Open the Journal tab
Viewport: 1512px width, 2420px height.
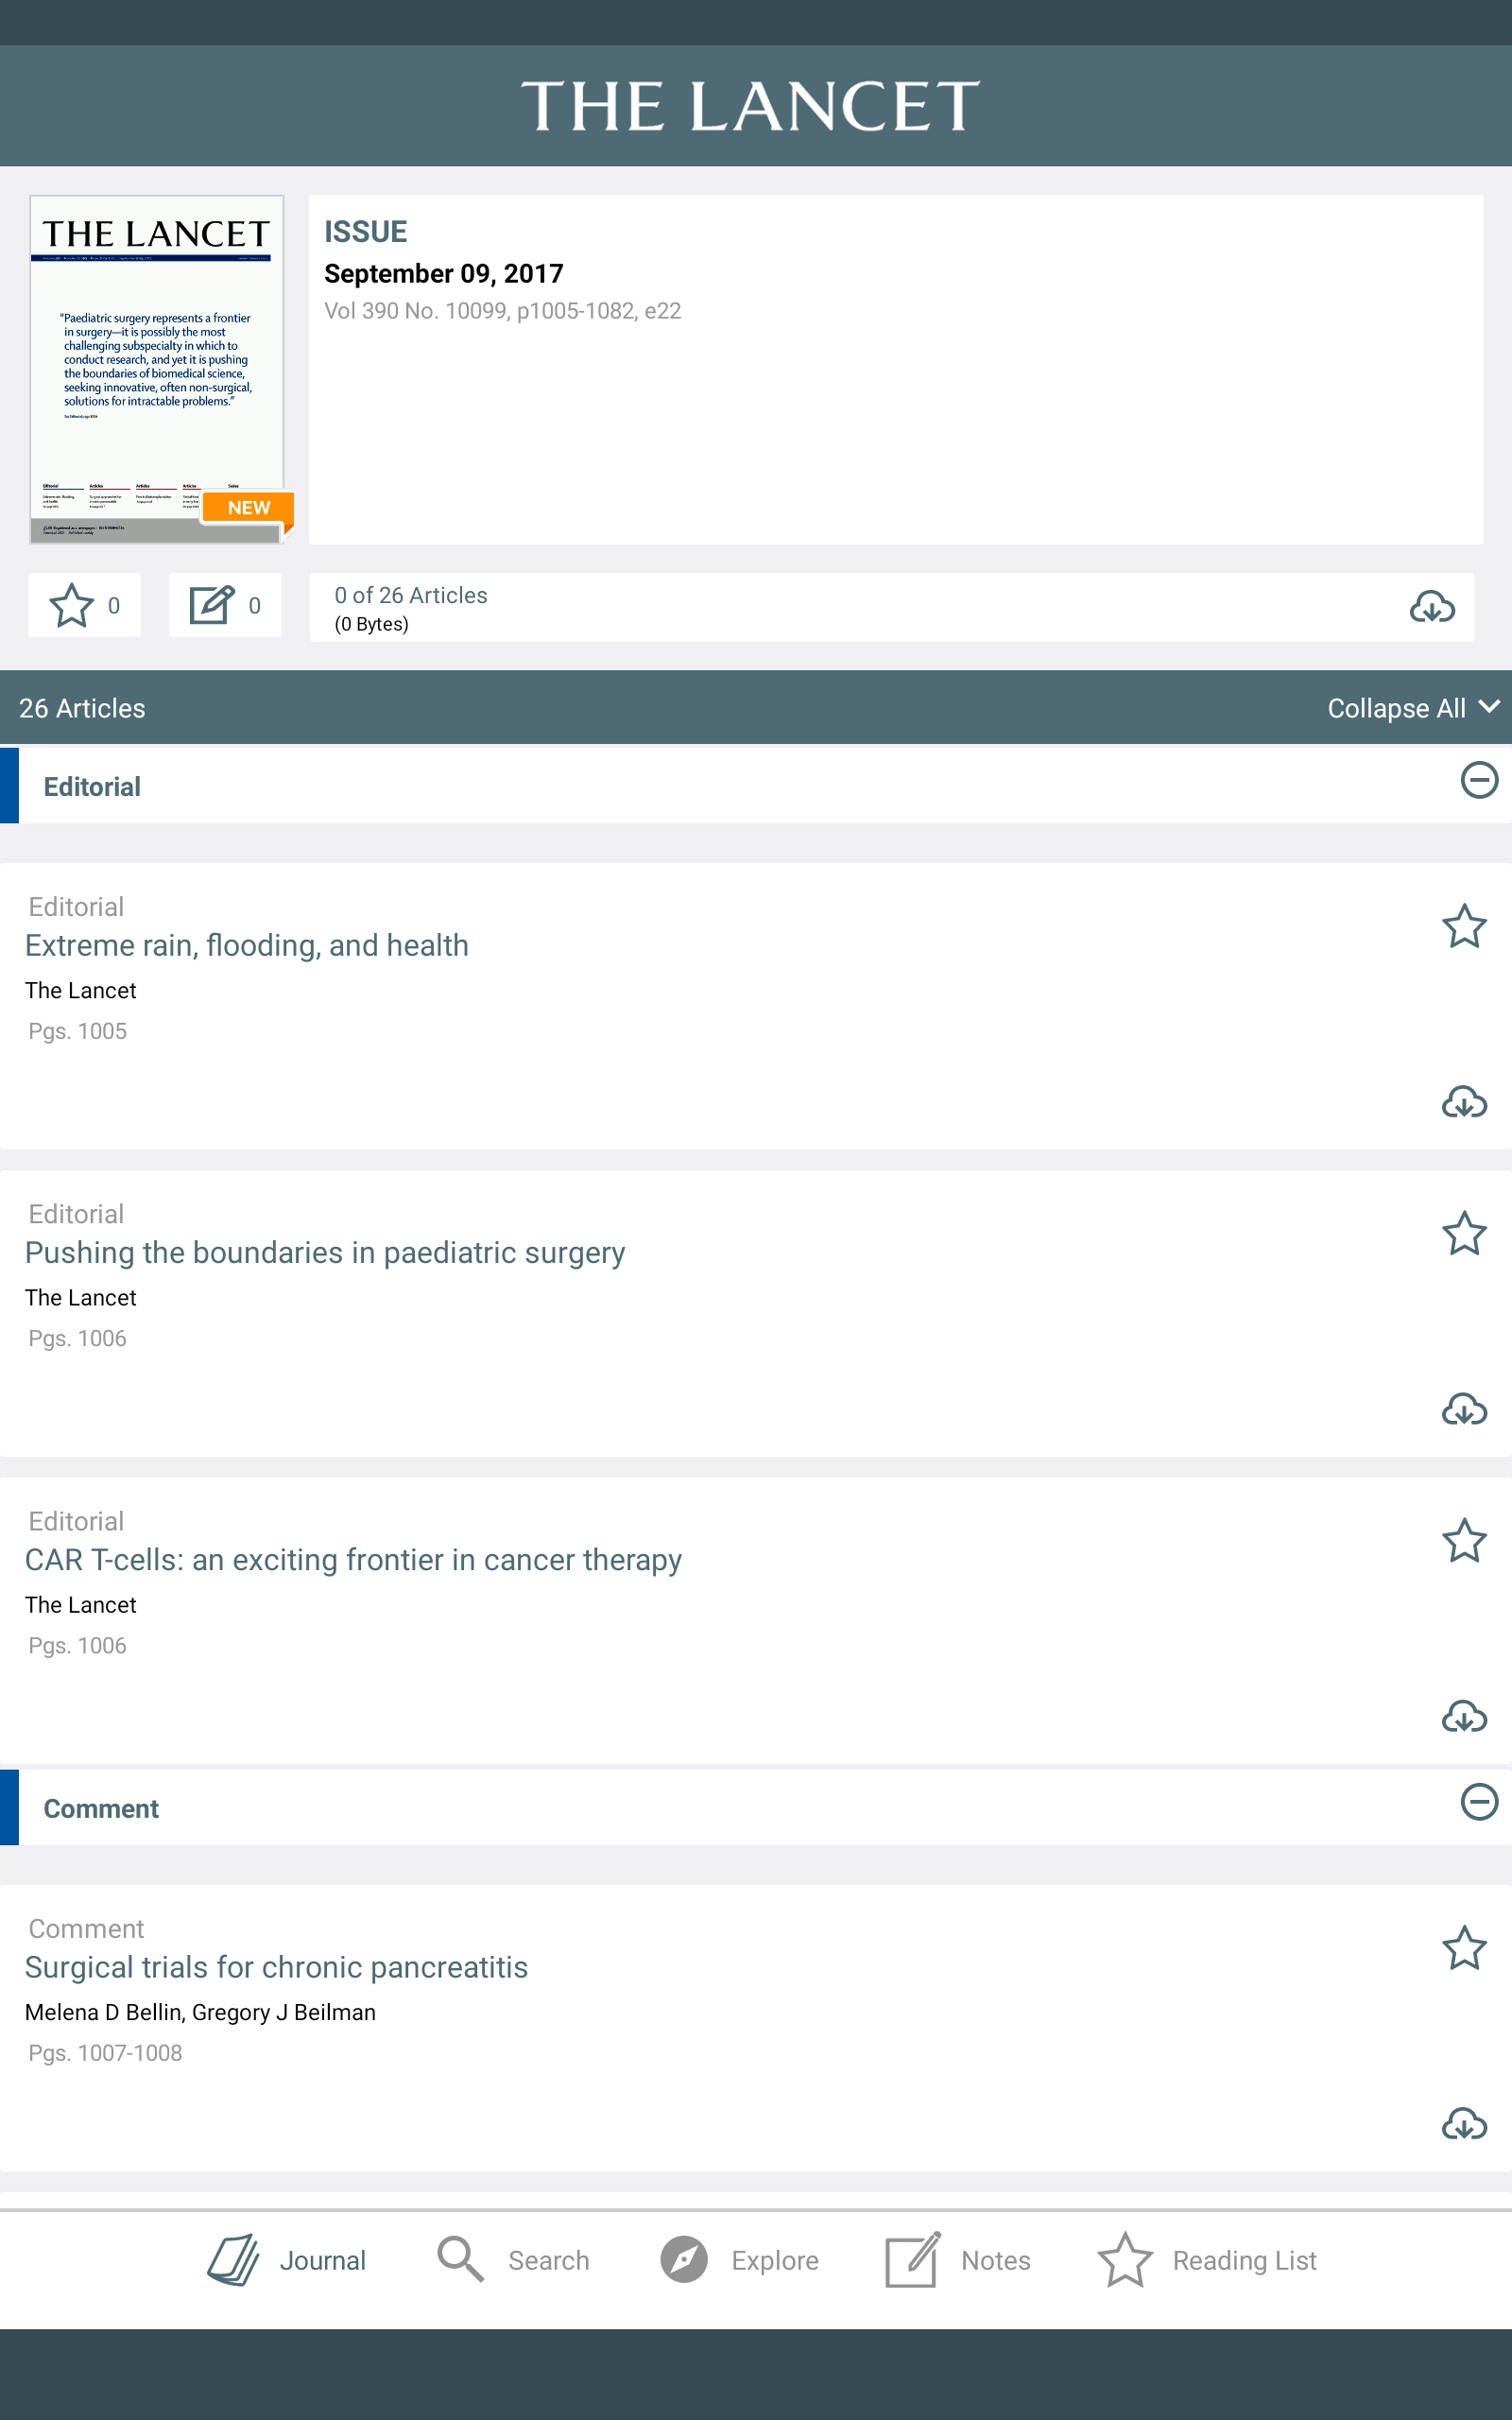[287, 2260]
